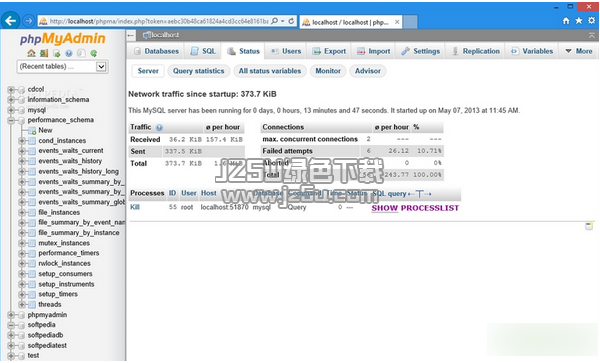Click the table icon beside threads
This screenshot has height=363, width=600.
[x=32, y=305]
